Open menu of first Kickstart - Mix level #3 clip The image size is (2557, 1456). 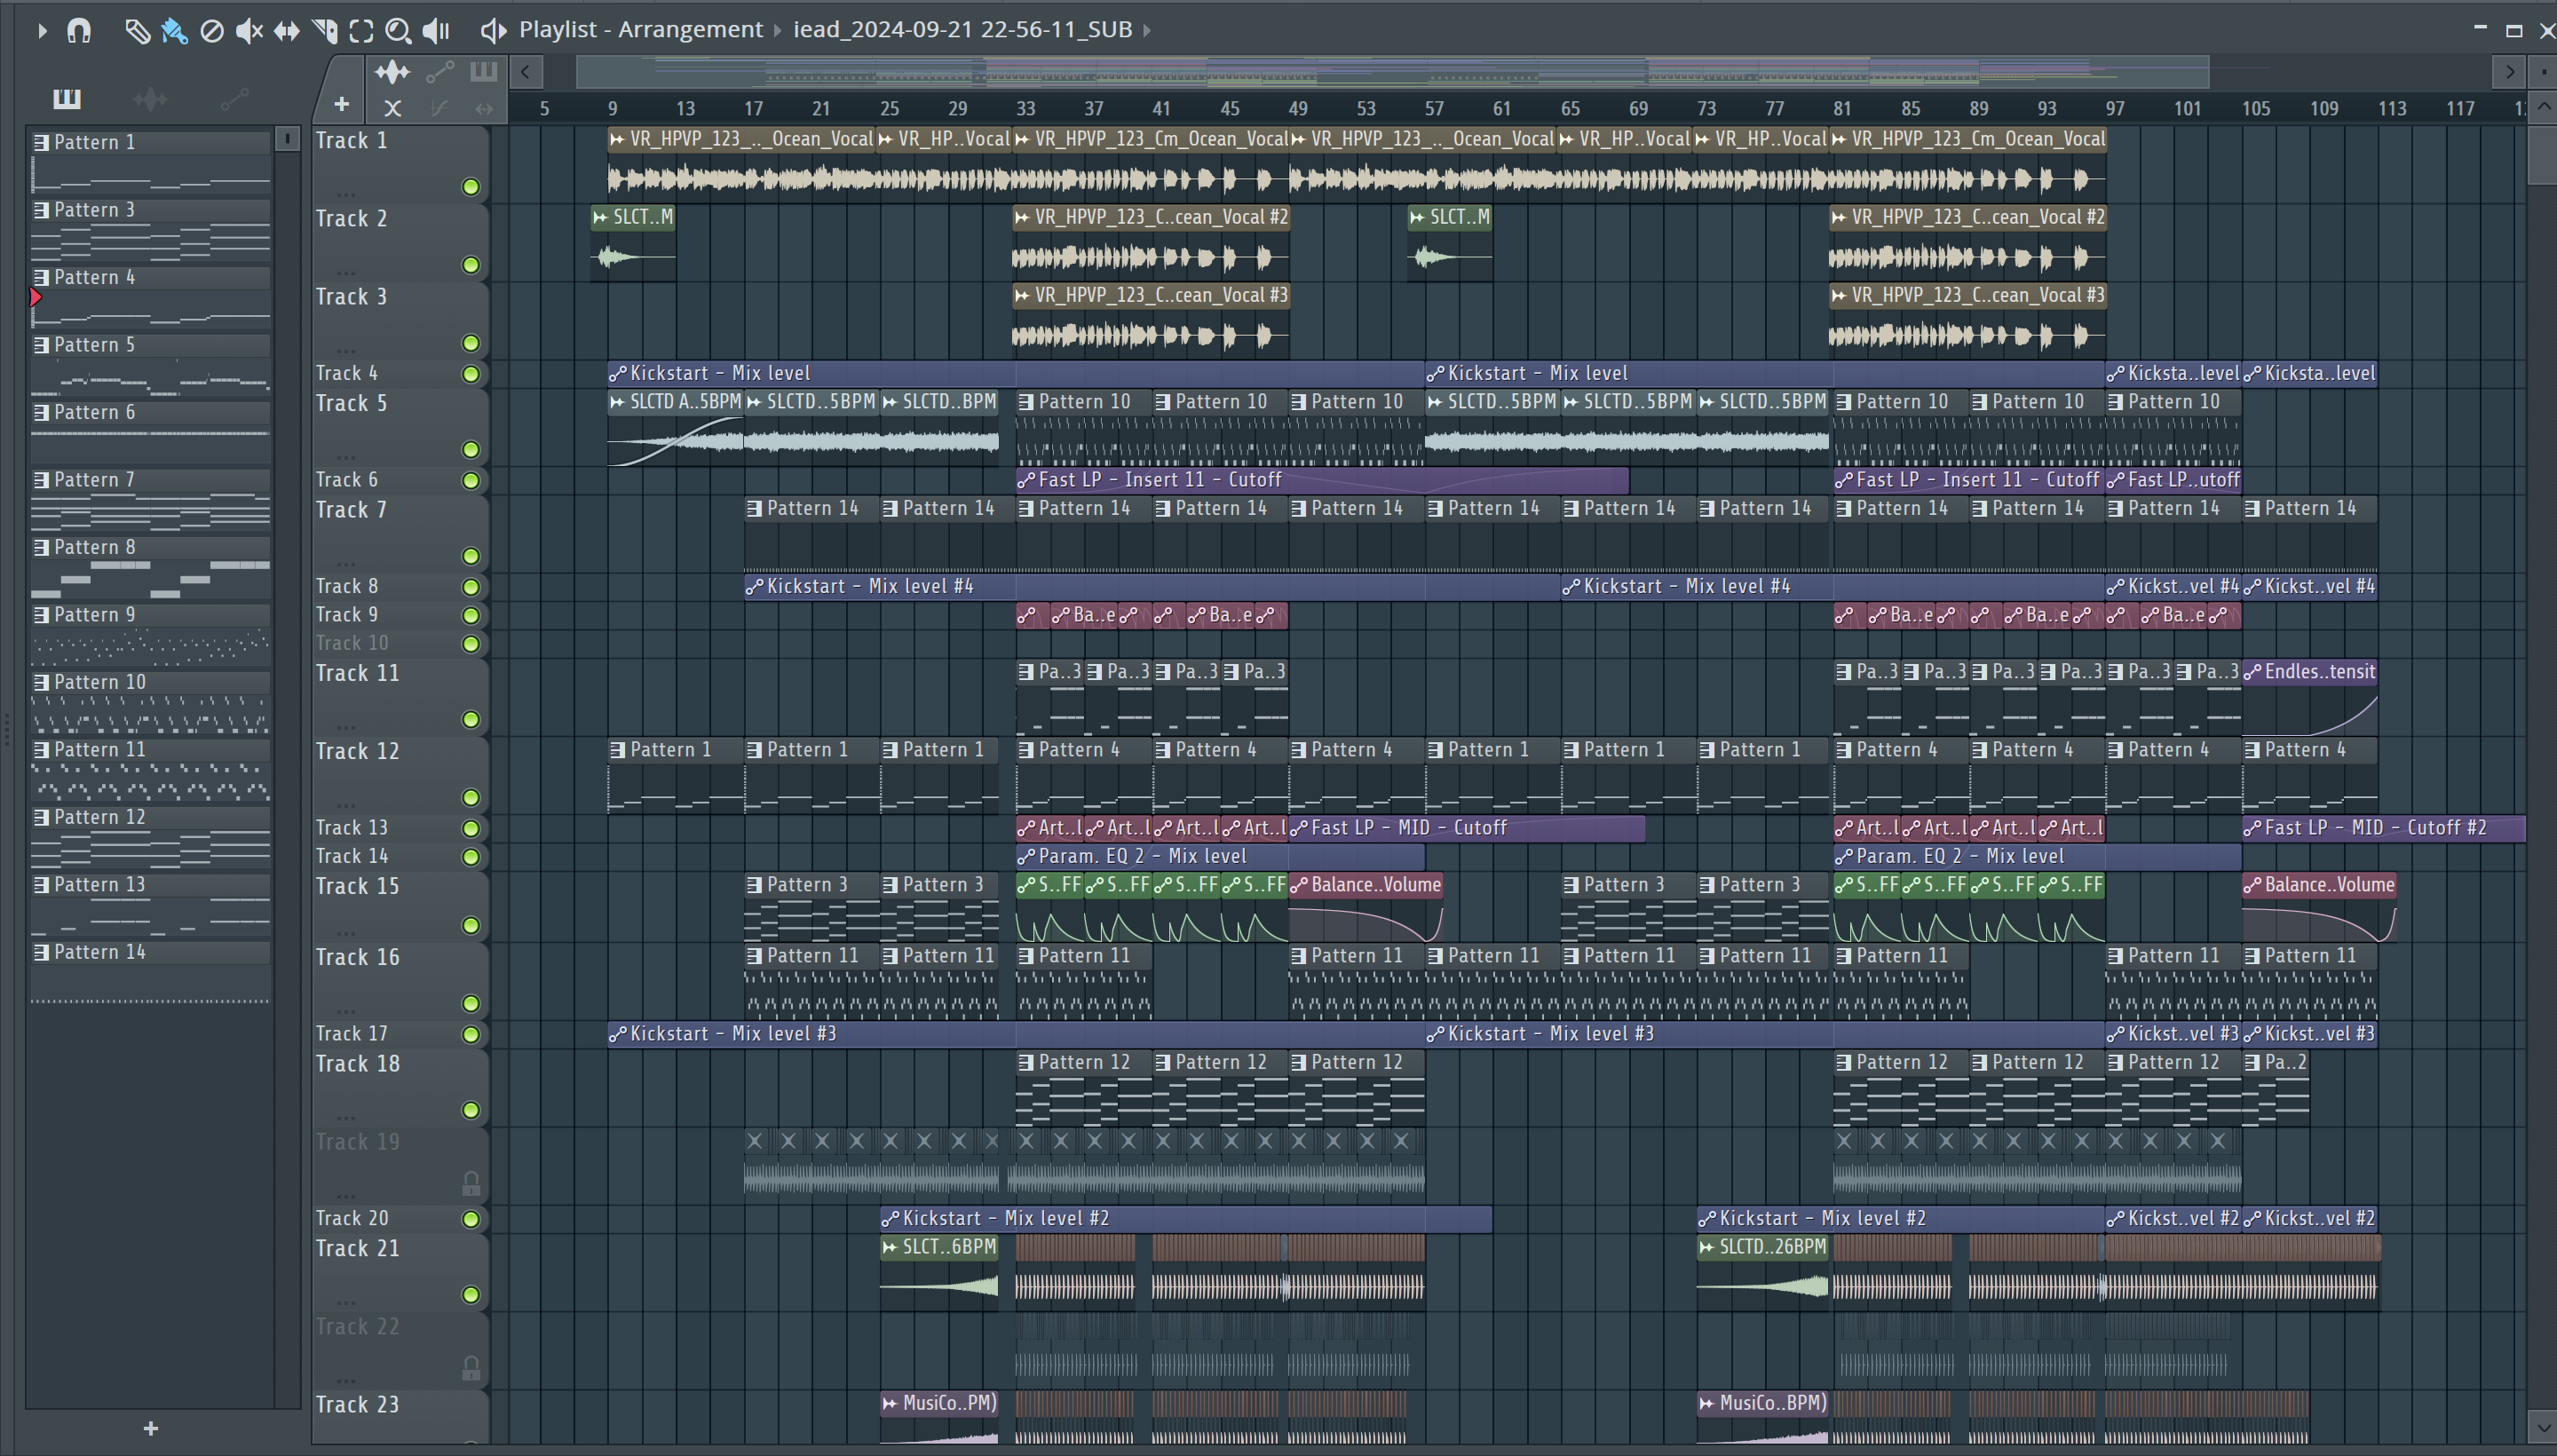pos(618,1035)
